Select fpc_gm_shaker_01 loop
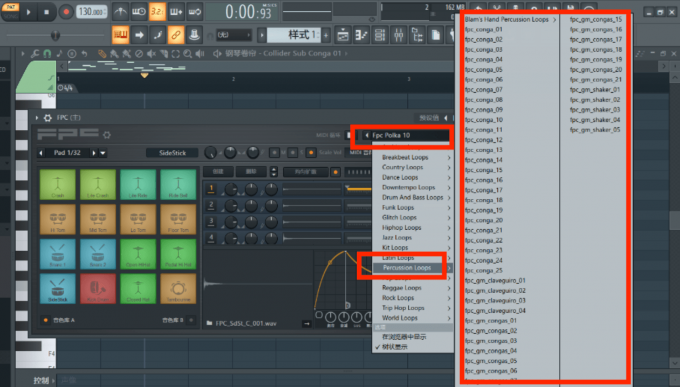Screen dimensions: 680x387 tap(595, 90)
